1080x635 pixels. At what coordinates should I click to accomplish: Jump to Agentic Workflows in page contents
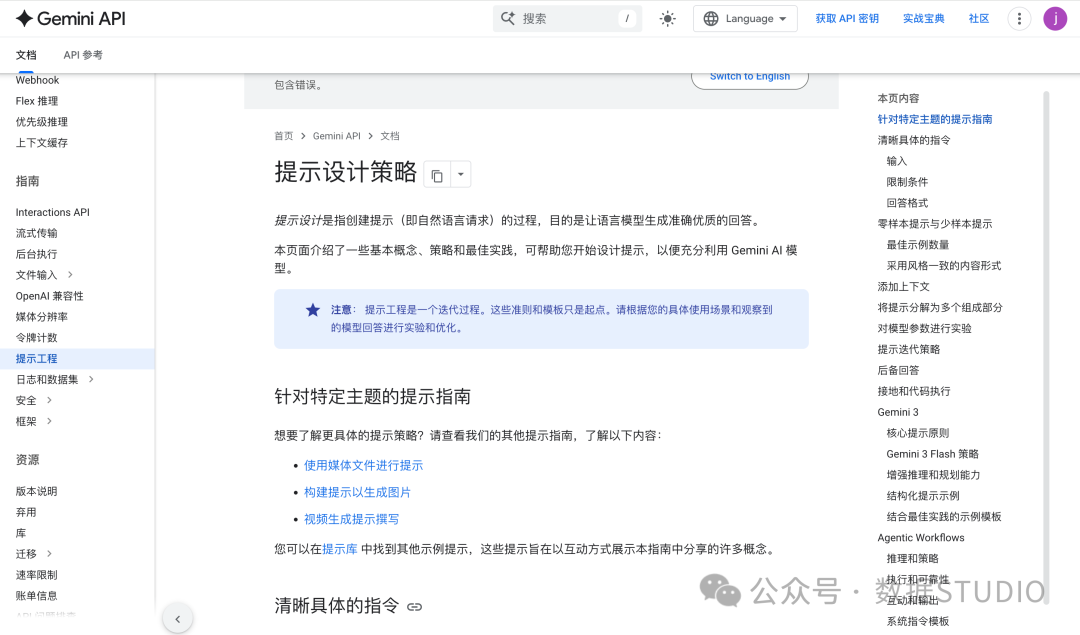(x=921, y=538)
